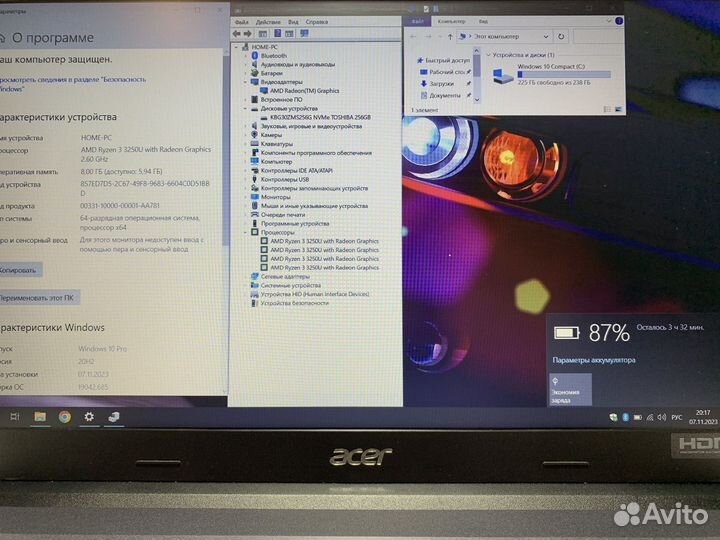Open Документы folder in quick access
Screen dimensions: 720x540
tap(443, 96)
